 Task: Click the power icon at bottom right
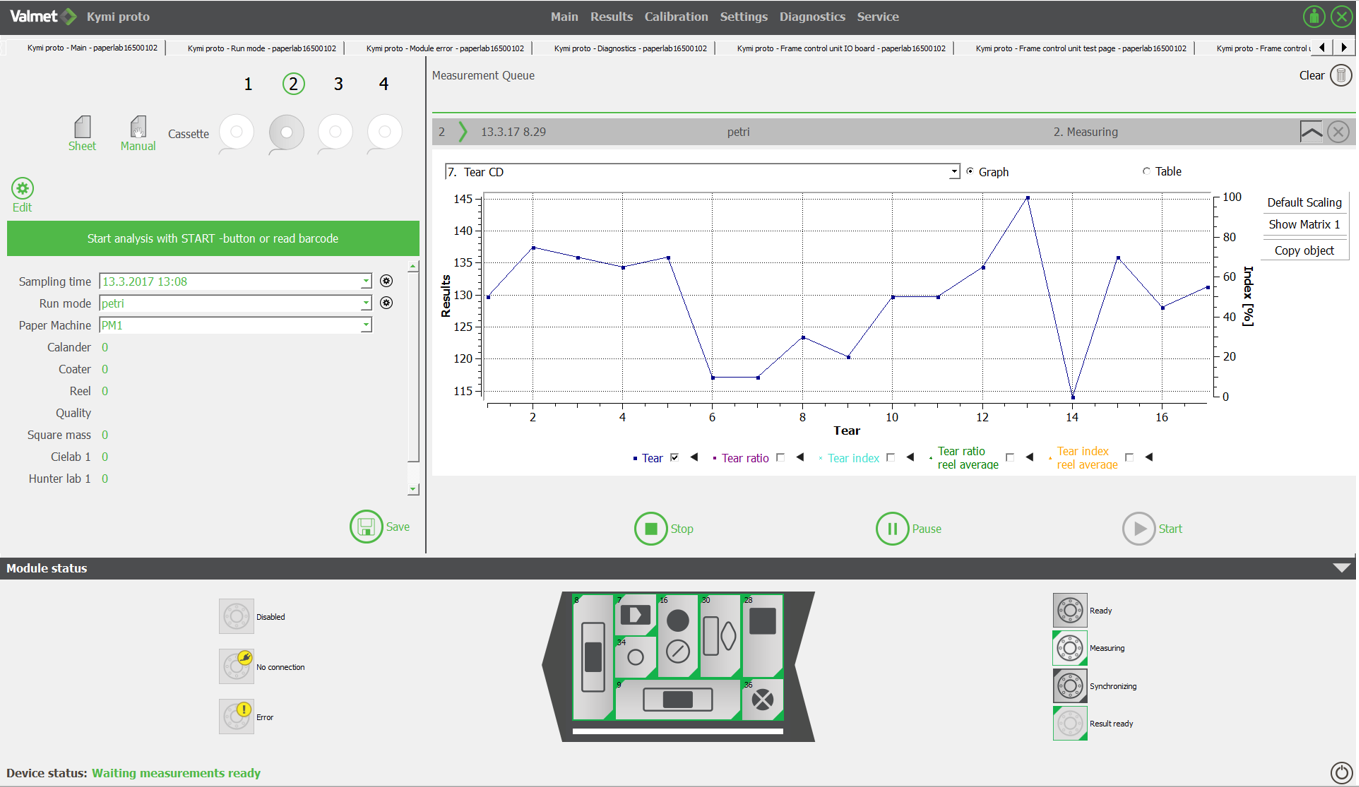coord(1341,772)
